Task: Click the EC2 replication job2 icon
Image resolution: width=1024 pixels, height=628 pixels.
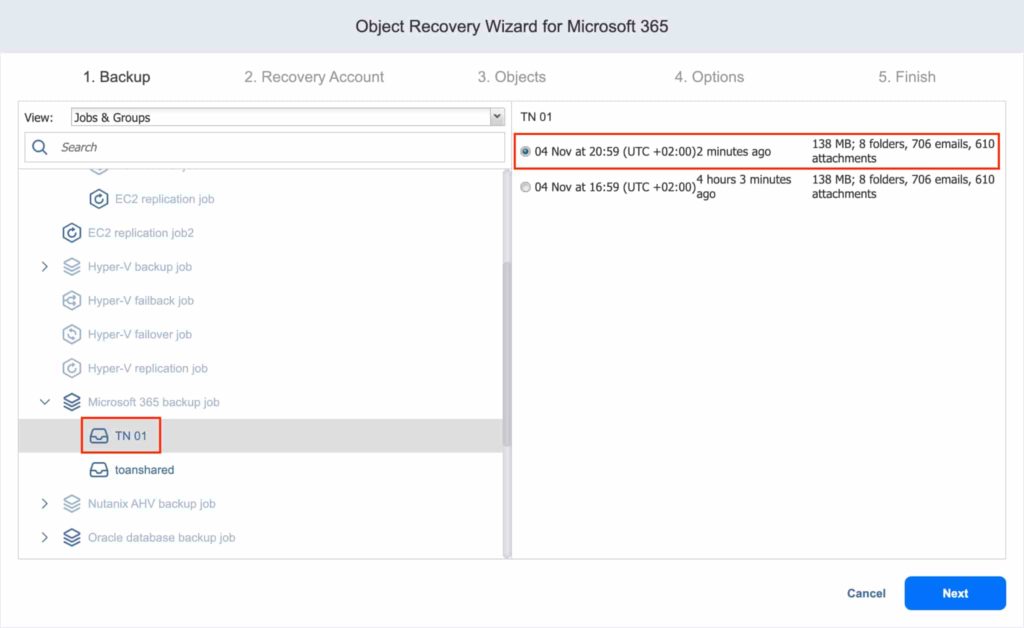Action: (x=71, y=232)
